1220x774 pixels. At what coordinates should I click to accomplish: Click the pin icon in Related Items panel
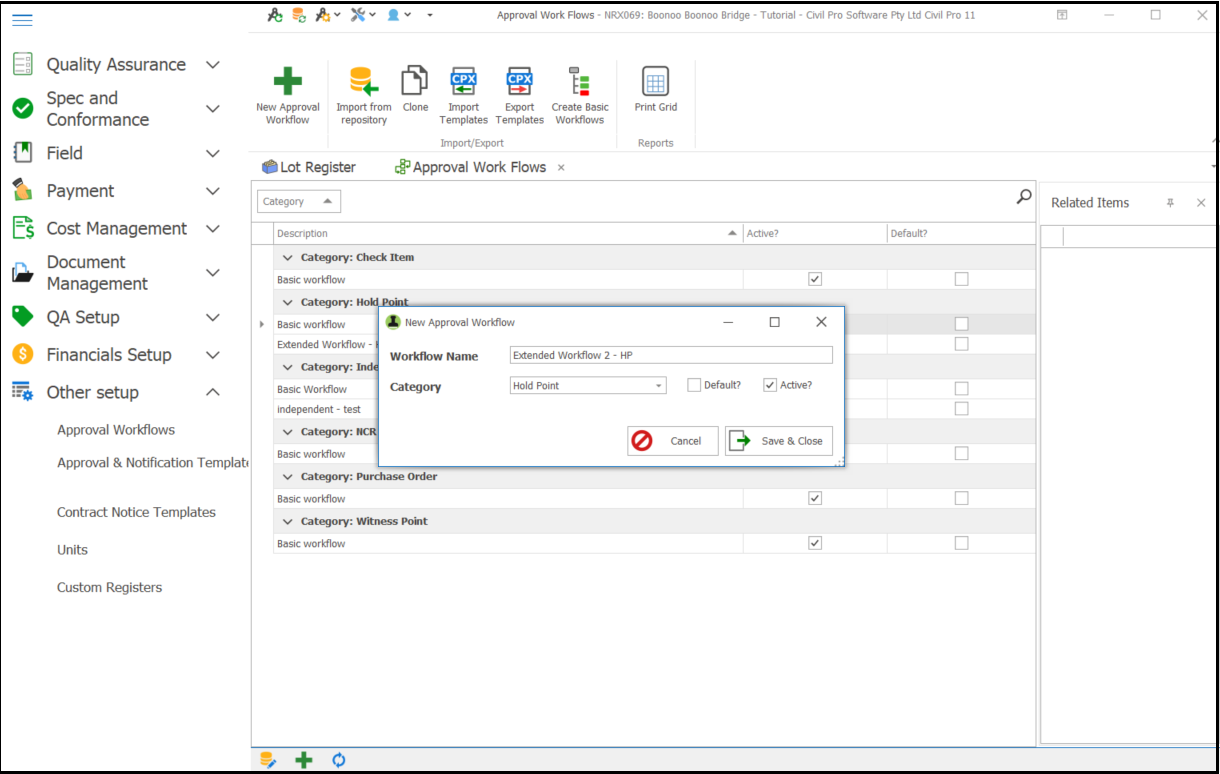(x=1170, y=203)
